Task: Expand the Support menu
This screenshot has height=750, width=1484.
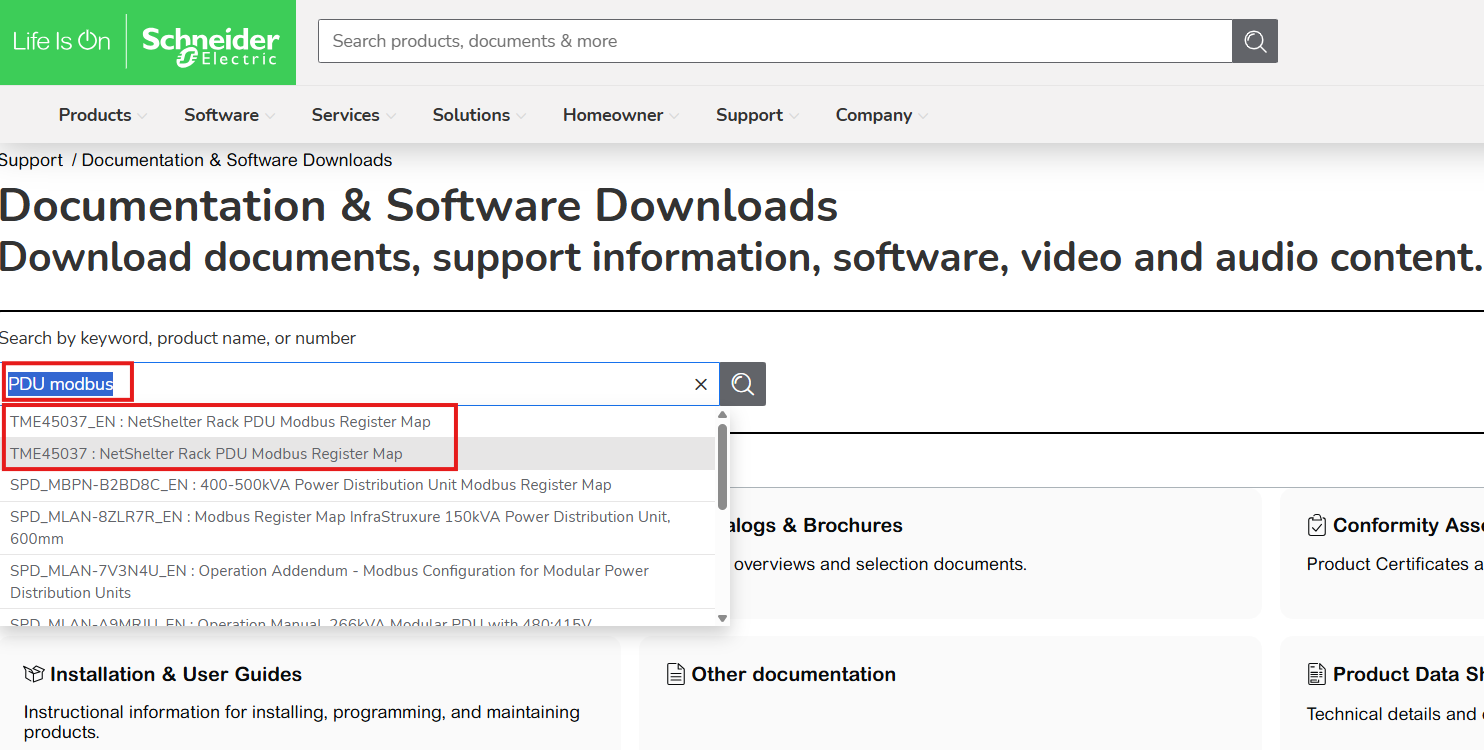Action: (x=757, y=115)
